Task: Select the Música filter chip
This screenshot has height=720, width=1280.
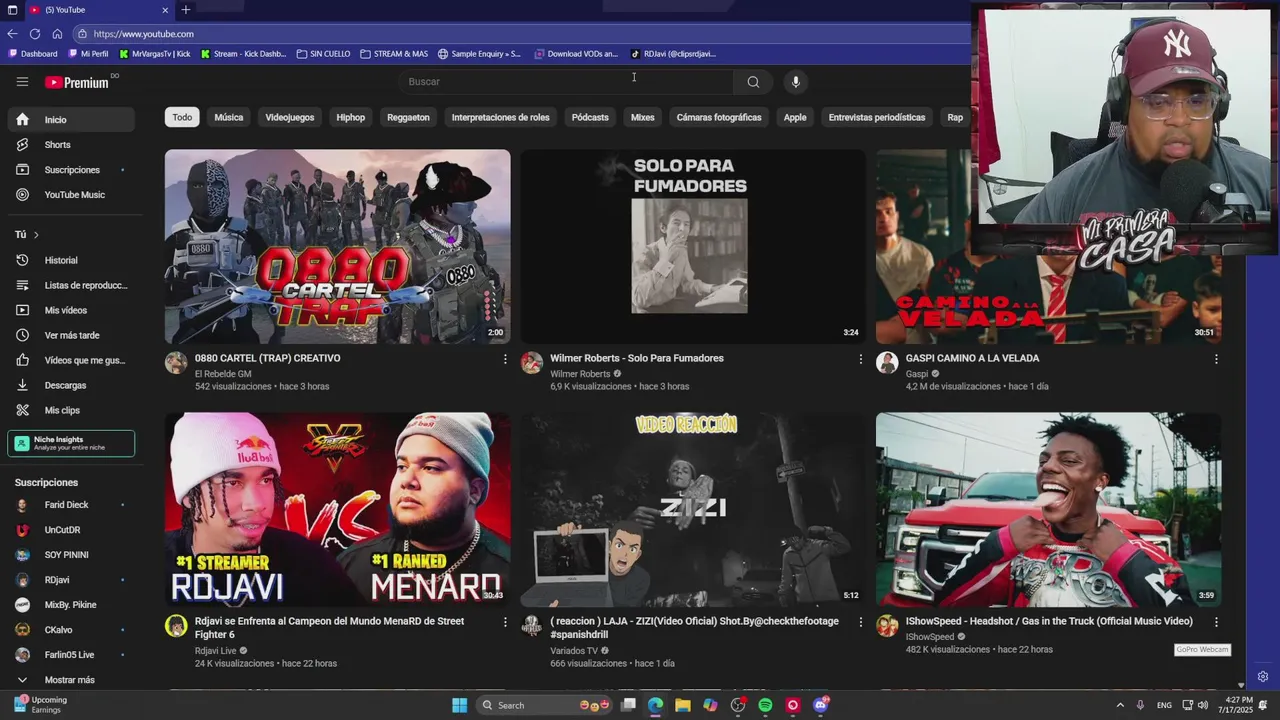Action: 229,117
